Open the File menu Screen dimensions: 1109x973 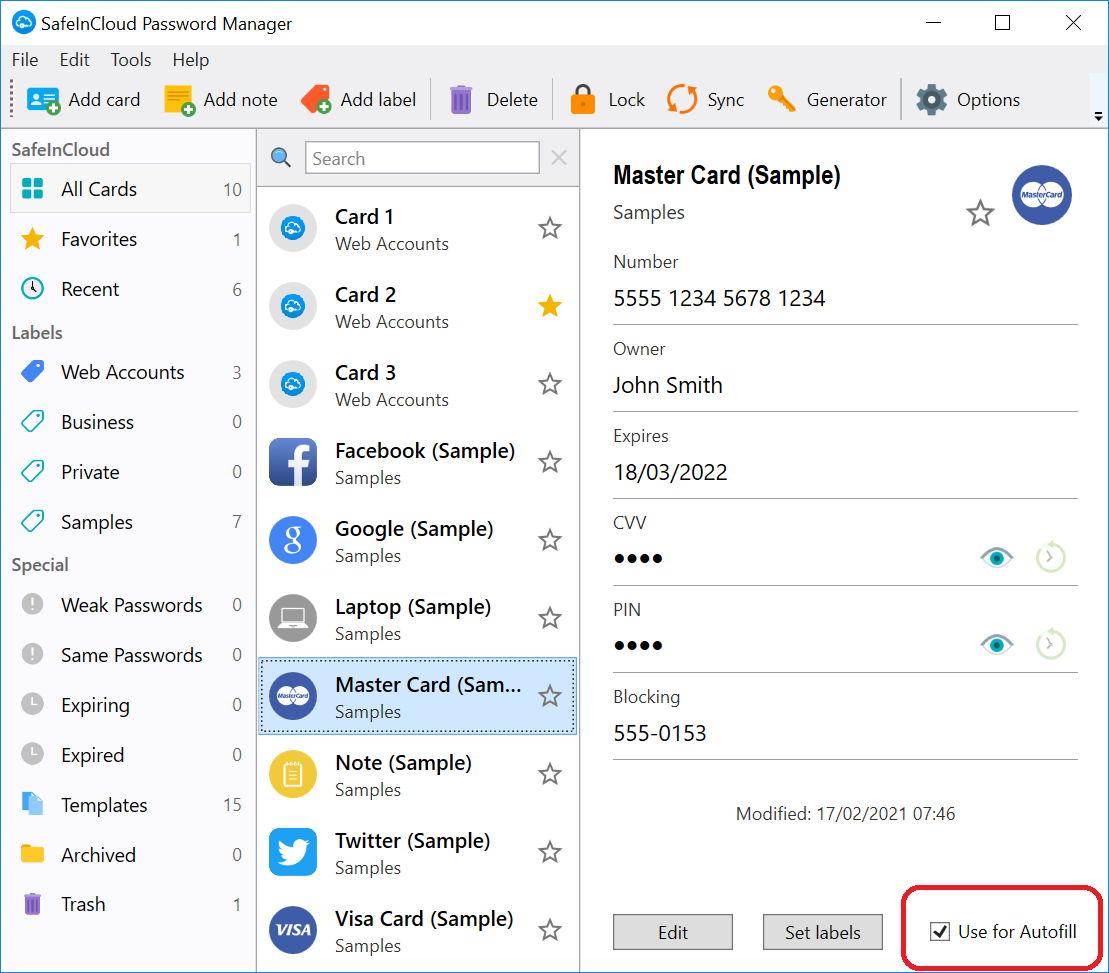pyautogui.click(x=25, y=59)
